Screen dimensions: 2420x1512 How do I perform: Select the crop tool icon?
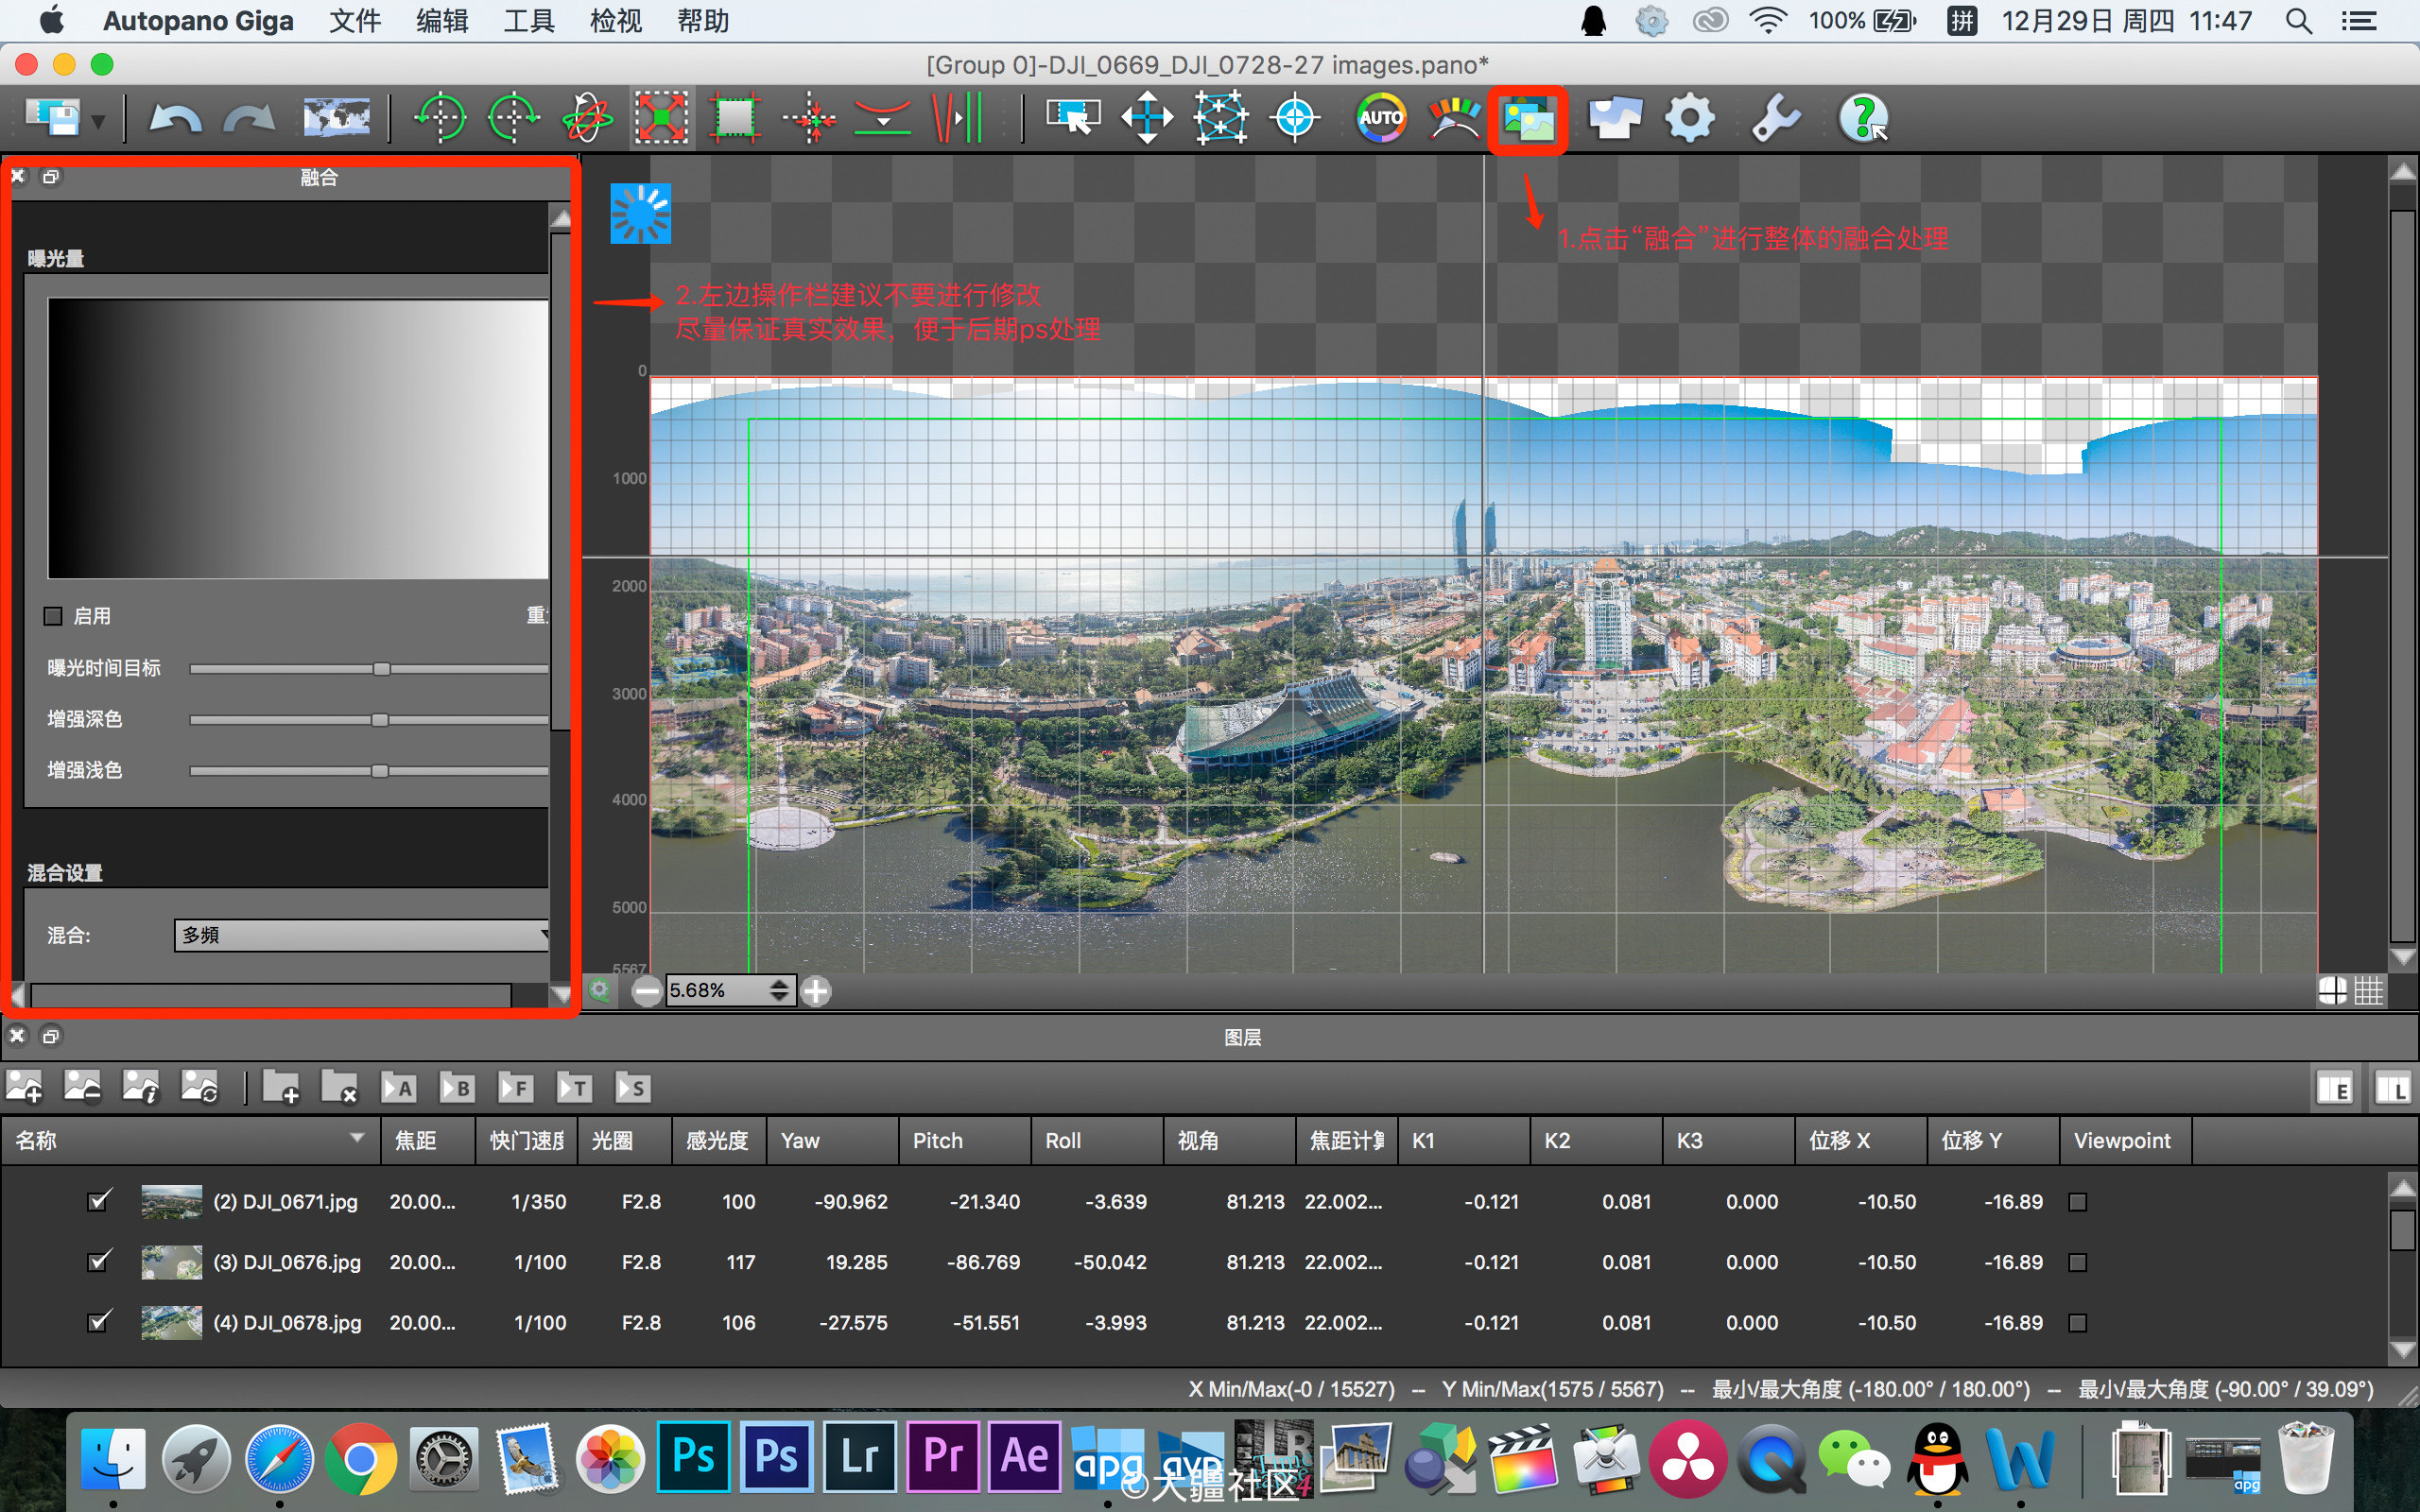pos(735,118)
